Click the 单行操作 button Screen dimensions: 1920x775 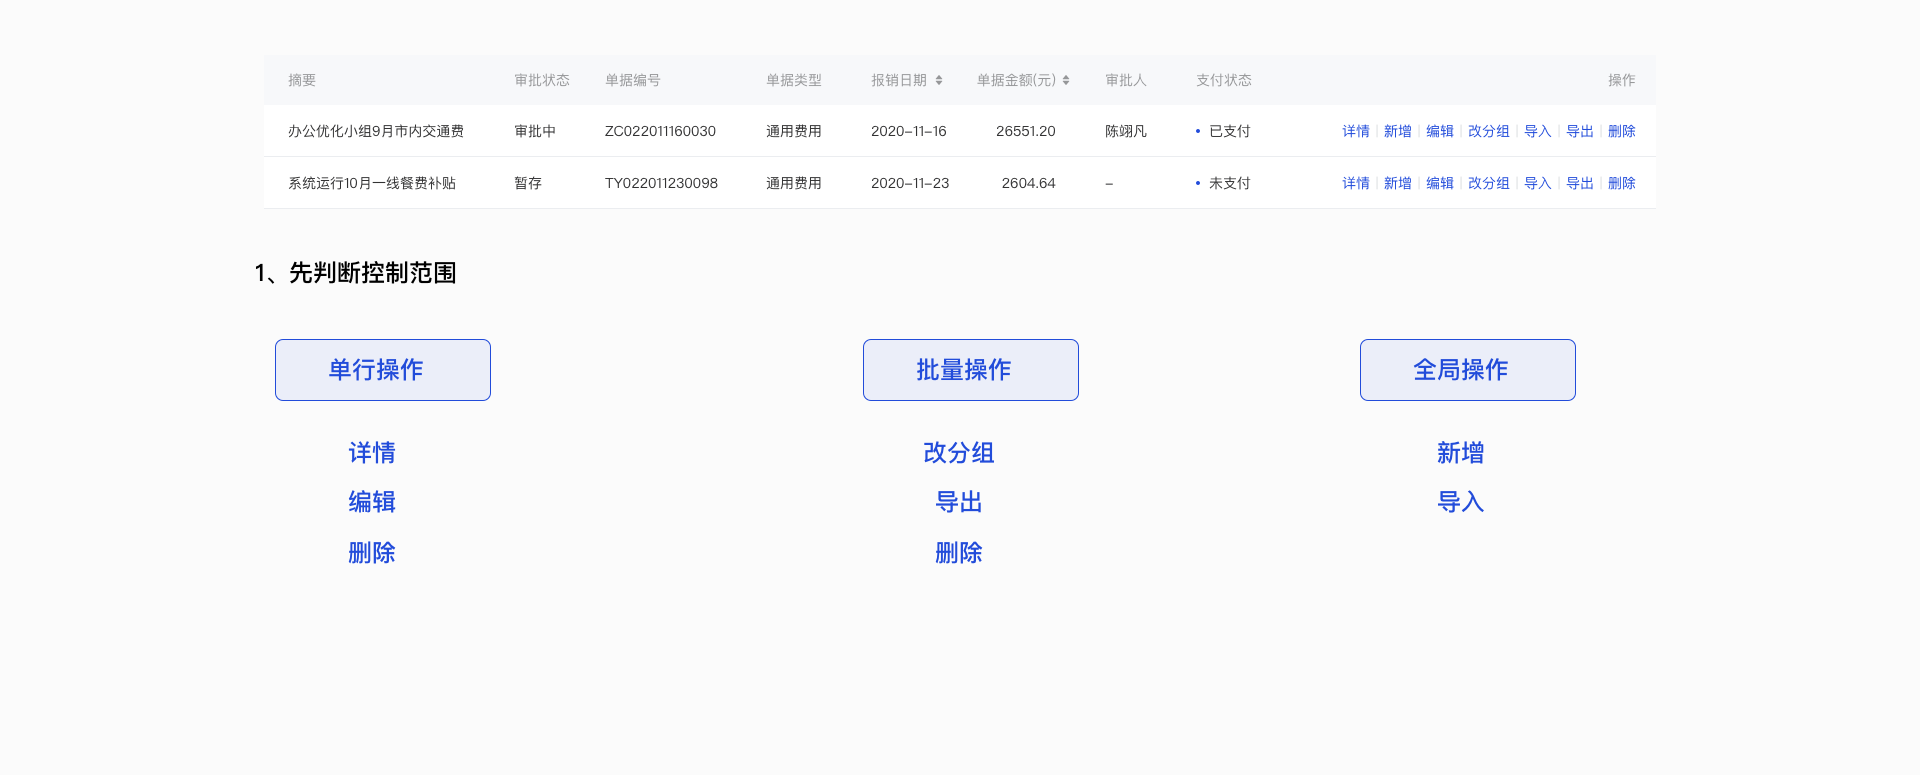click(383, 370)
